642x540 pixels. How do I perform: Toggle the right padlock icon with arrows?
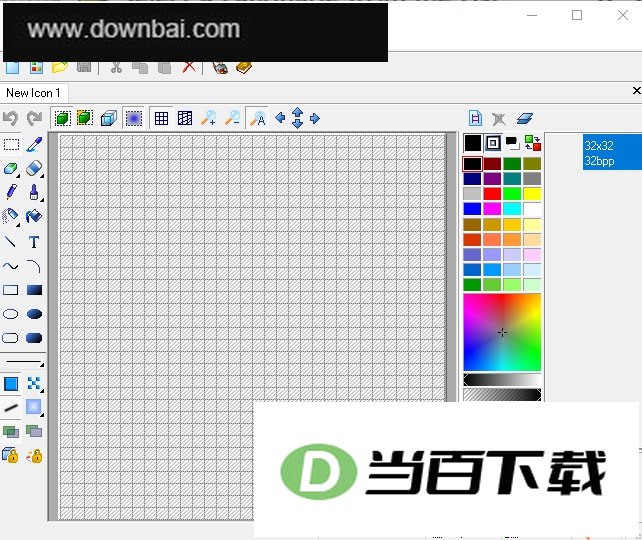[x=34, y=455]
